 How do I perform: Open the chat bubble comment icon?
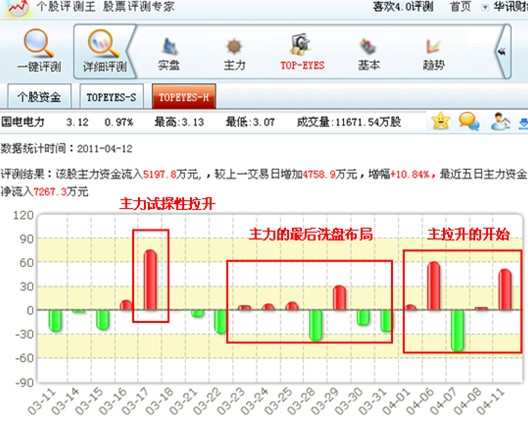(x=469, y=121)
